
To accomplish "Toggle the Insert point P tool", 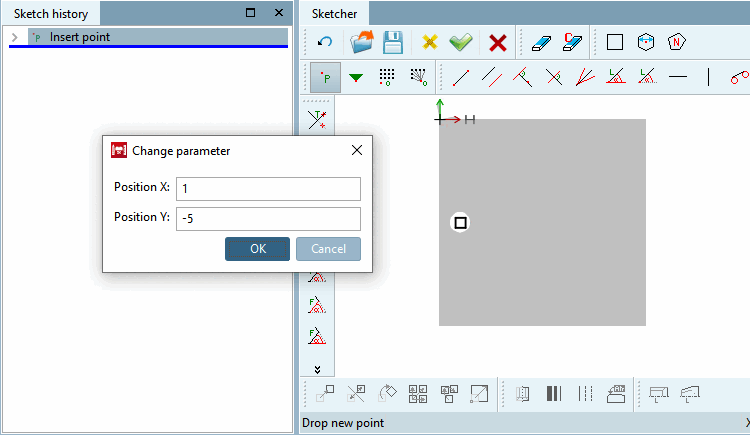I will point(325,77).
